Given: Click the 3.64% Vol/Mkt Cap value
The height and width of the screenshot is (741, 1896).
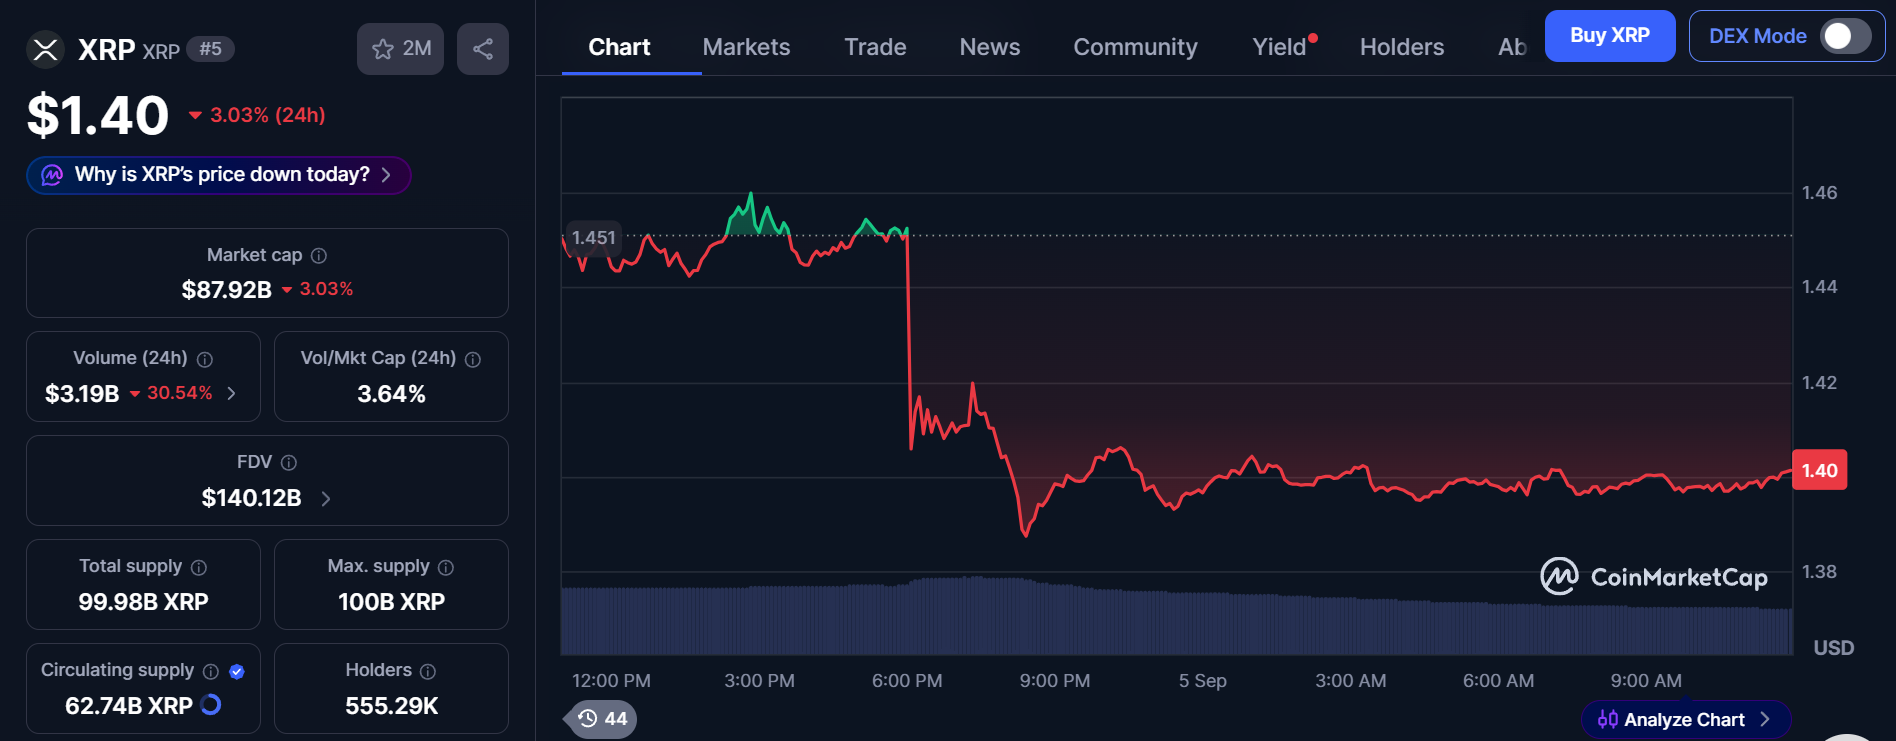Looking at the screenshot, I should coord(391,394).
